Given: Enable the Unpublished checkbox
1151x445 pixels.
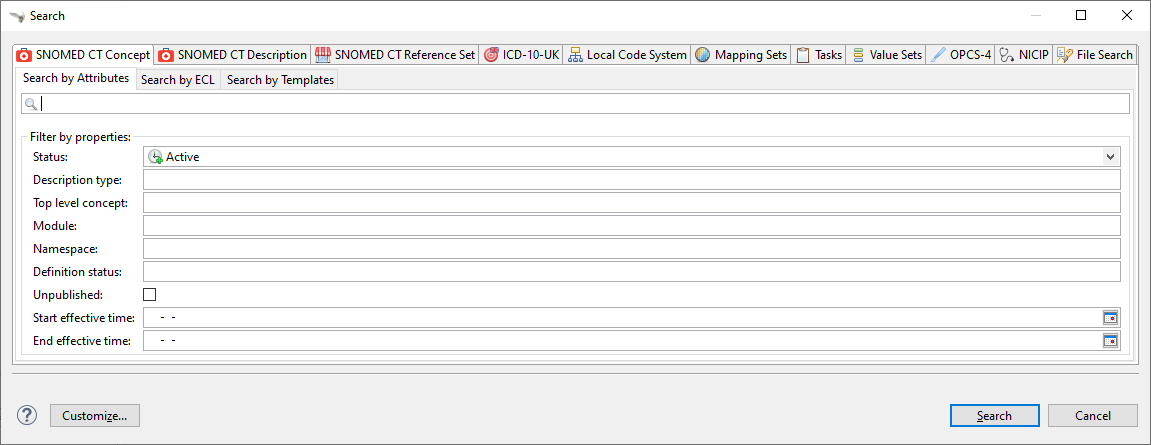Looking at the screenshot, I should [x=150, y=295].
